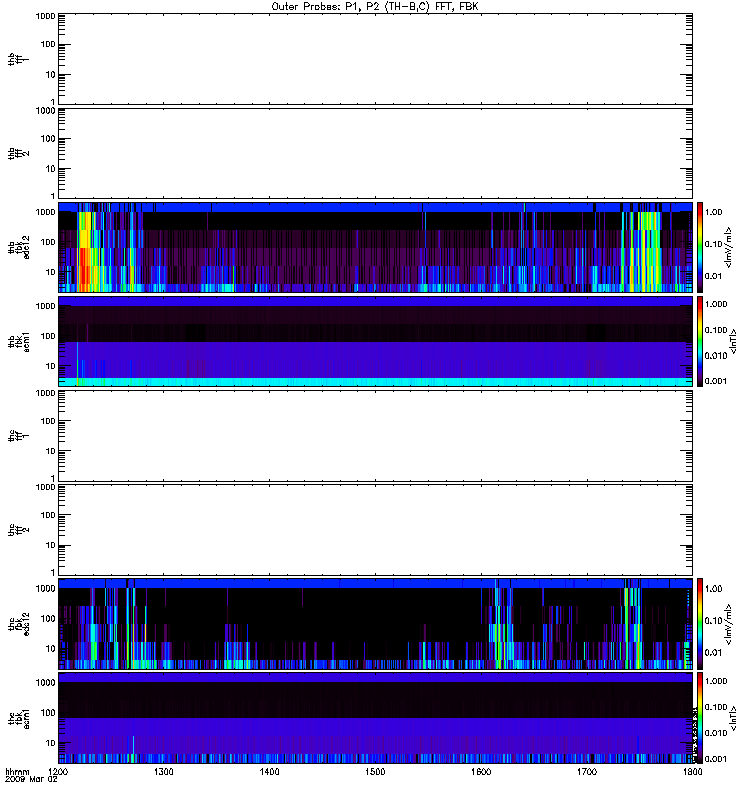The image size is (750, 800).
Task: Click the 1500 time axis label
Action: [x=375, y=771]
